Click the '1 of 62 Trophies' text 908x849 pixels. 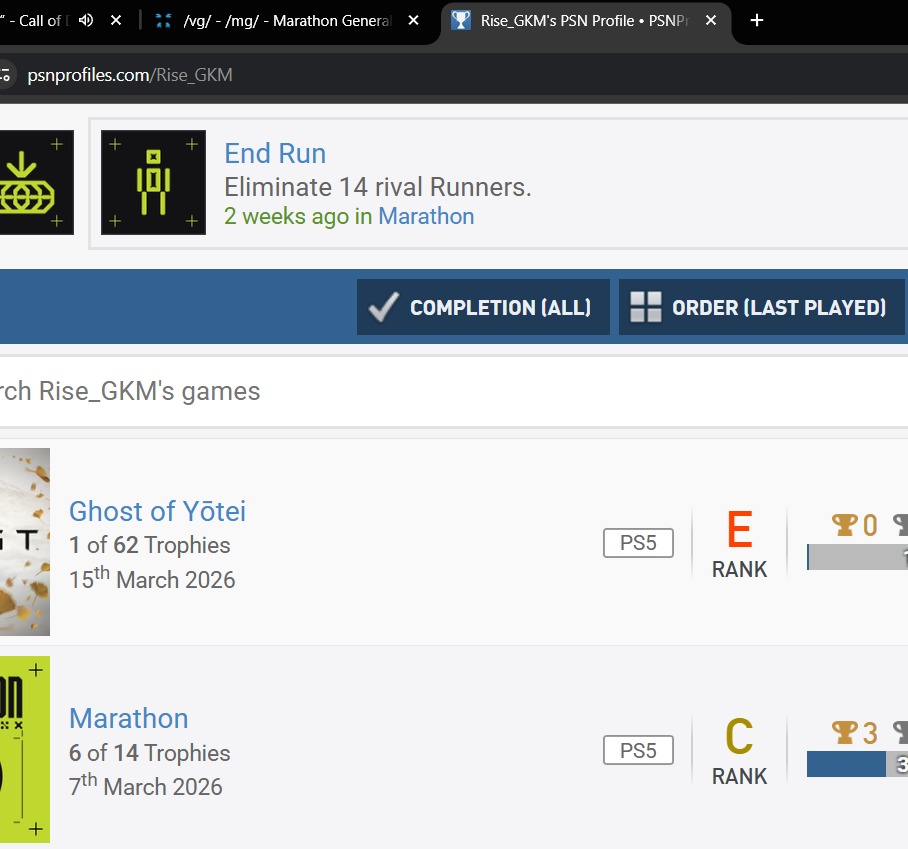tap(150, 545)
